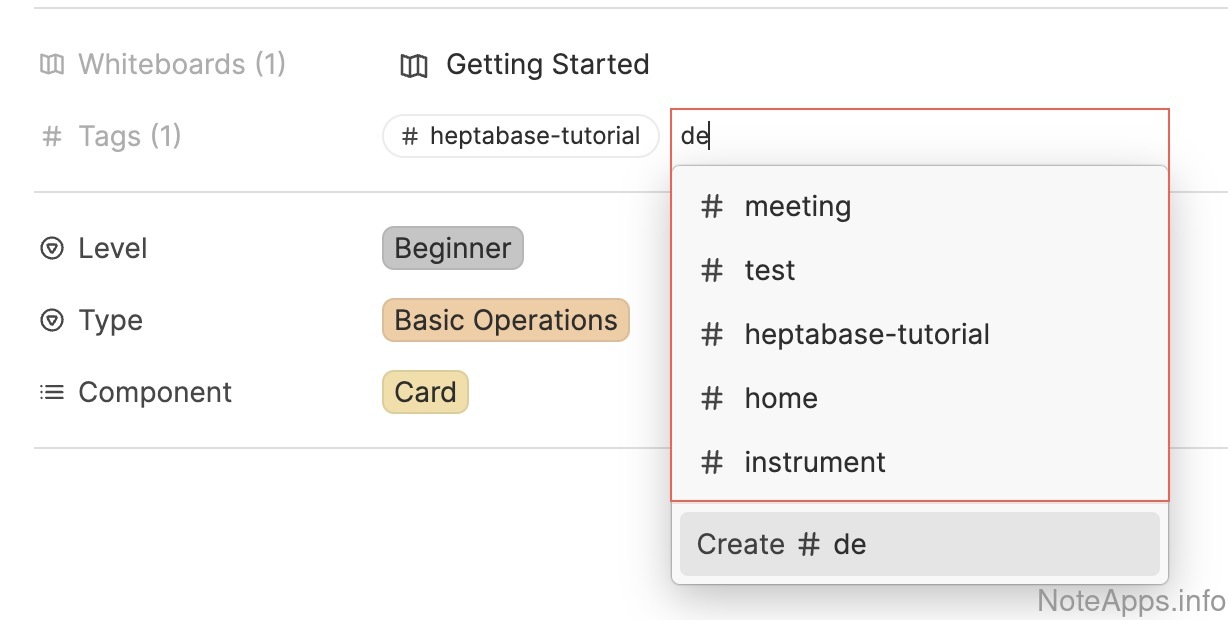The height and width of the screenshot is (620, 1228).
Task: Open the Beginner level dropdown value
Action: 453,249
